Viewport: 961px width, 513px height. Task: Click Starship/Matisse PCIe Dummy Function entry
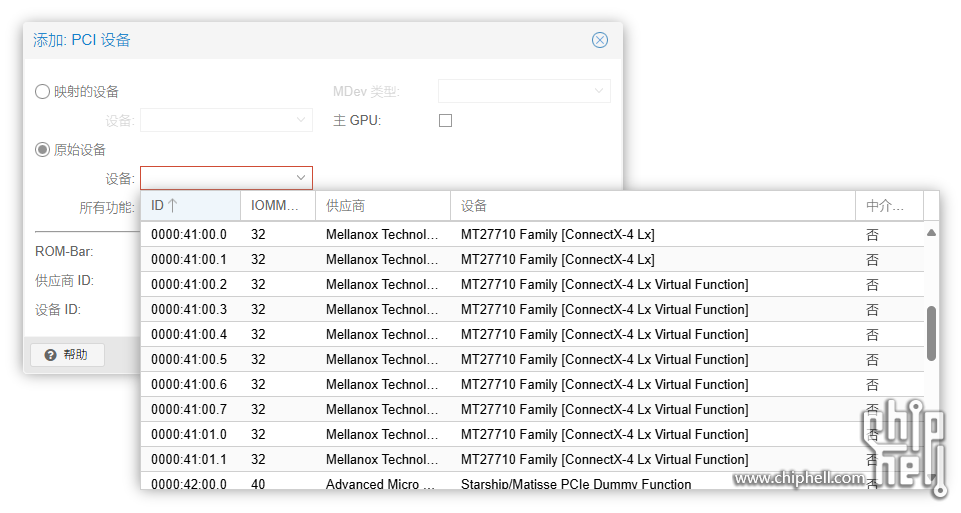pyautogui.click(x=576, y=484)
